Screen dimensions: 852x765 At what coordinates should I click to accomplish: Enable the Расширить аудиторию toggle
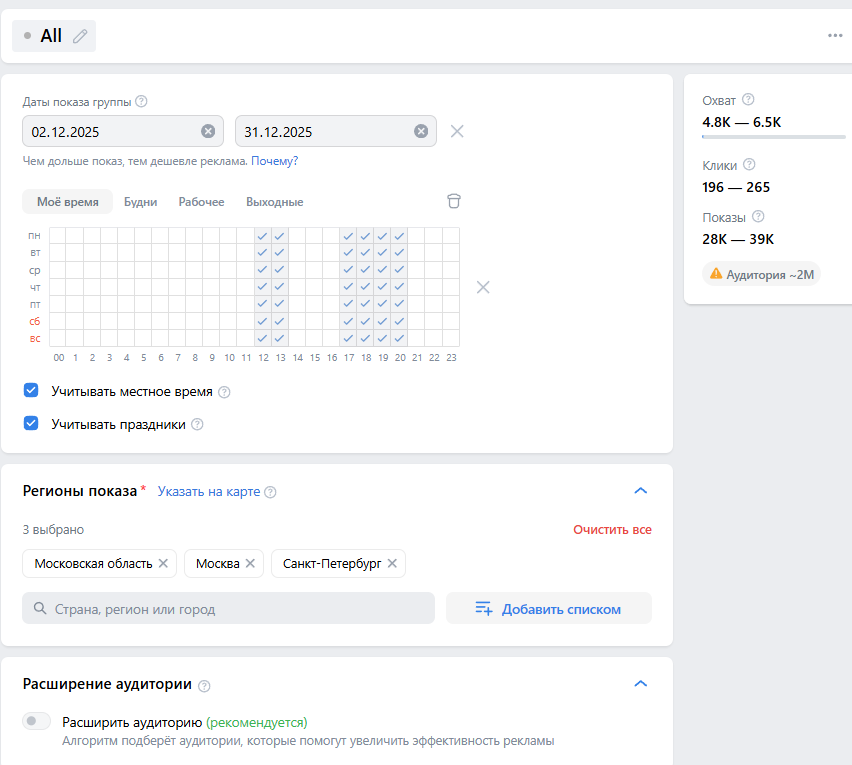coord(37,721)
